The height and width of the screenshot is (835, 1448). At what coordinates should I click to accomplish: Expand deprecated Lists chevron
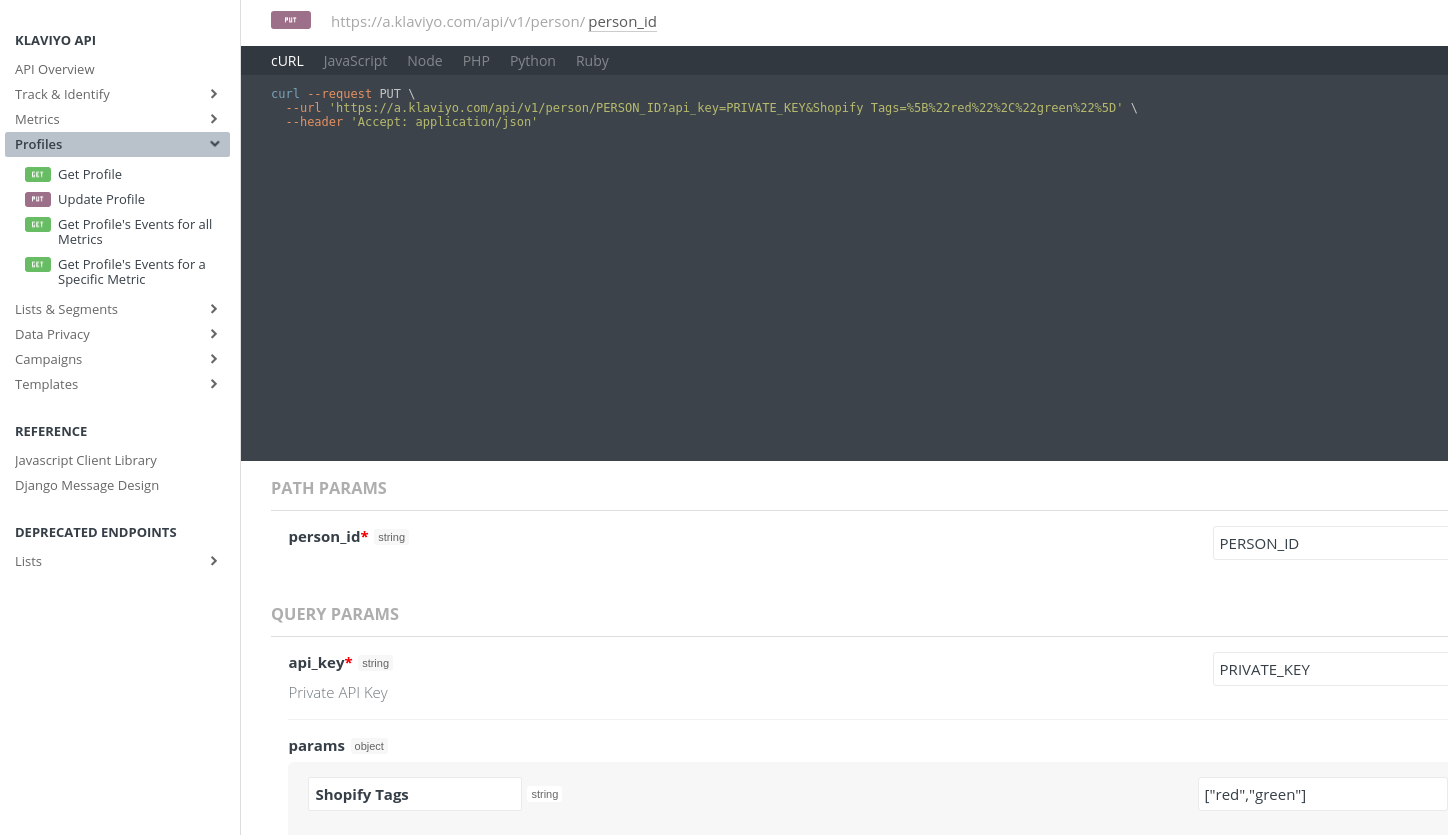[213, 561]
